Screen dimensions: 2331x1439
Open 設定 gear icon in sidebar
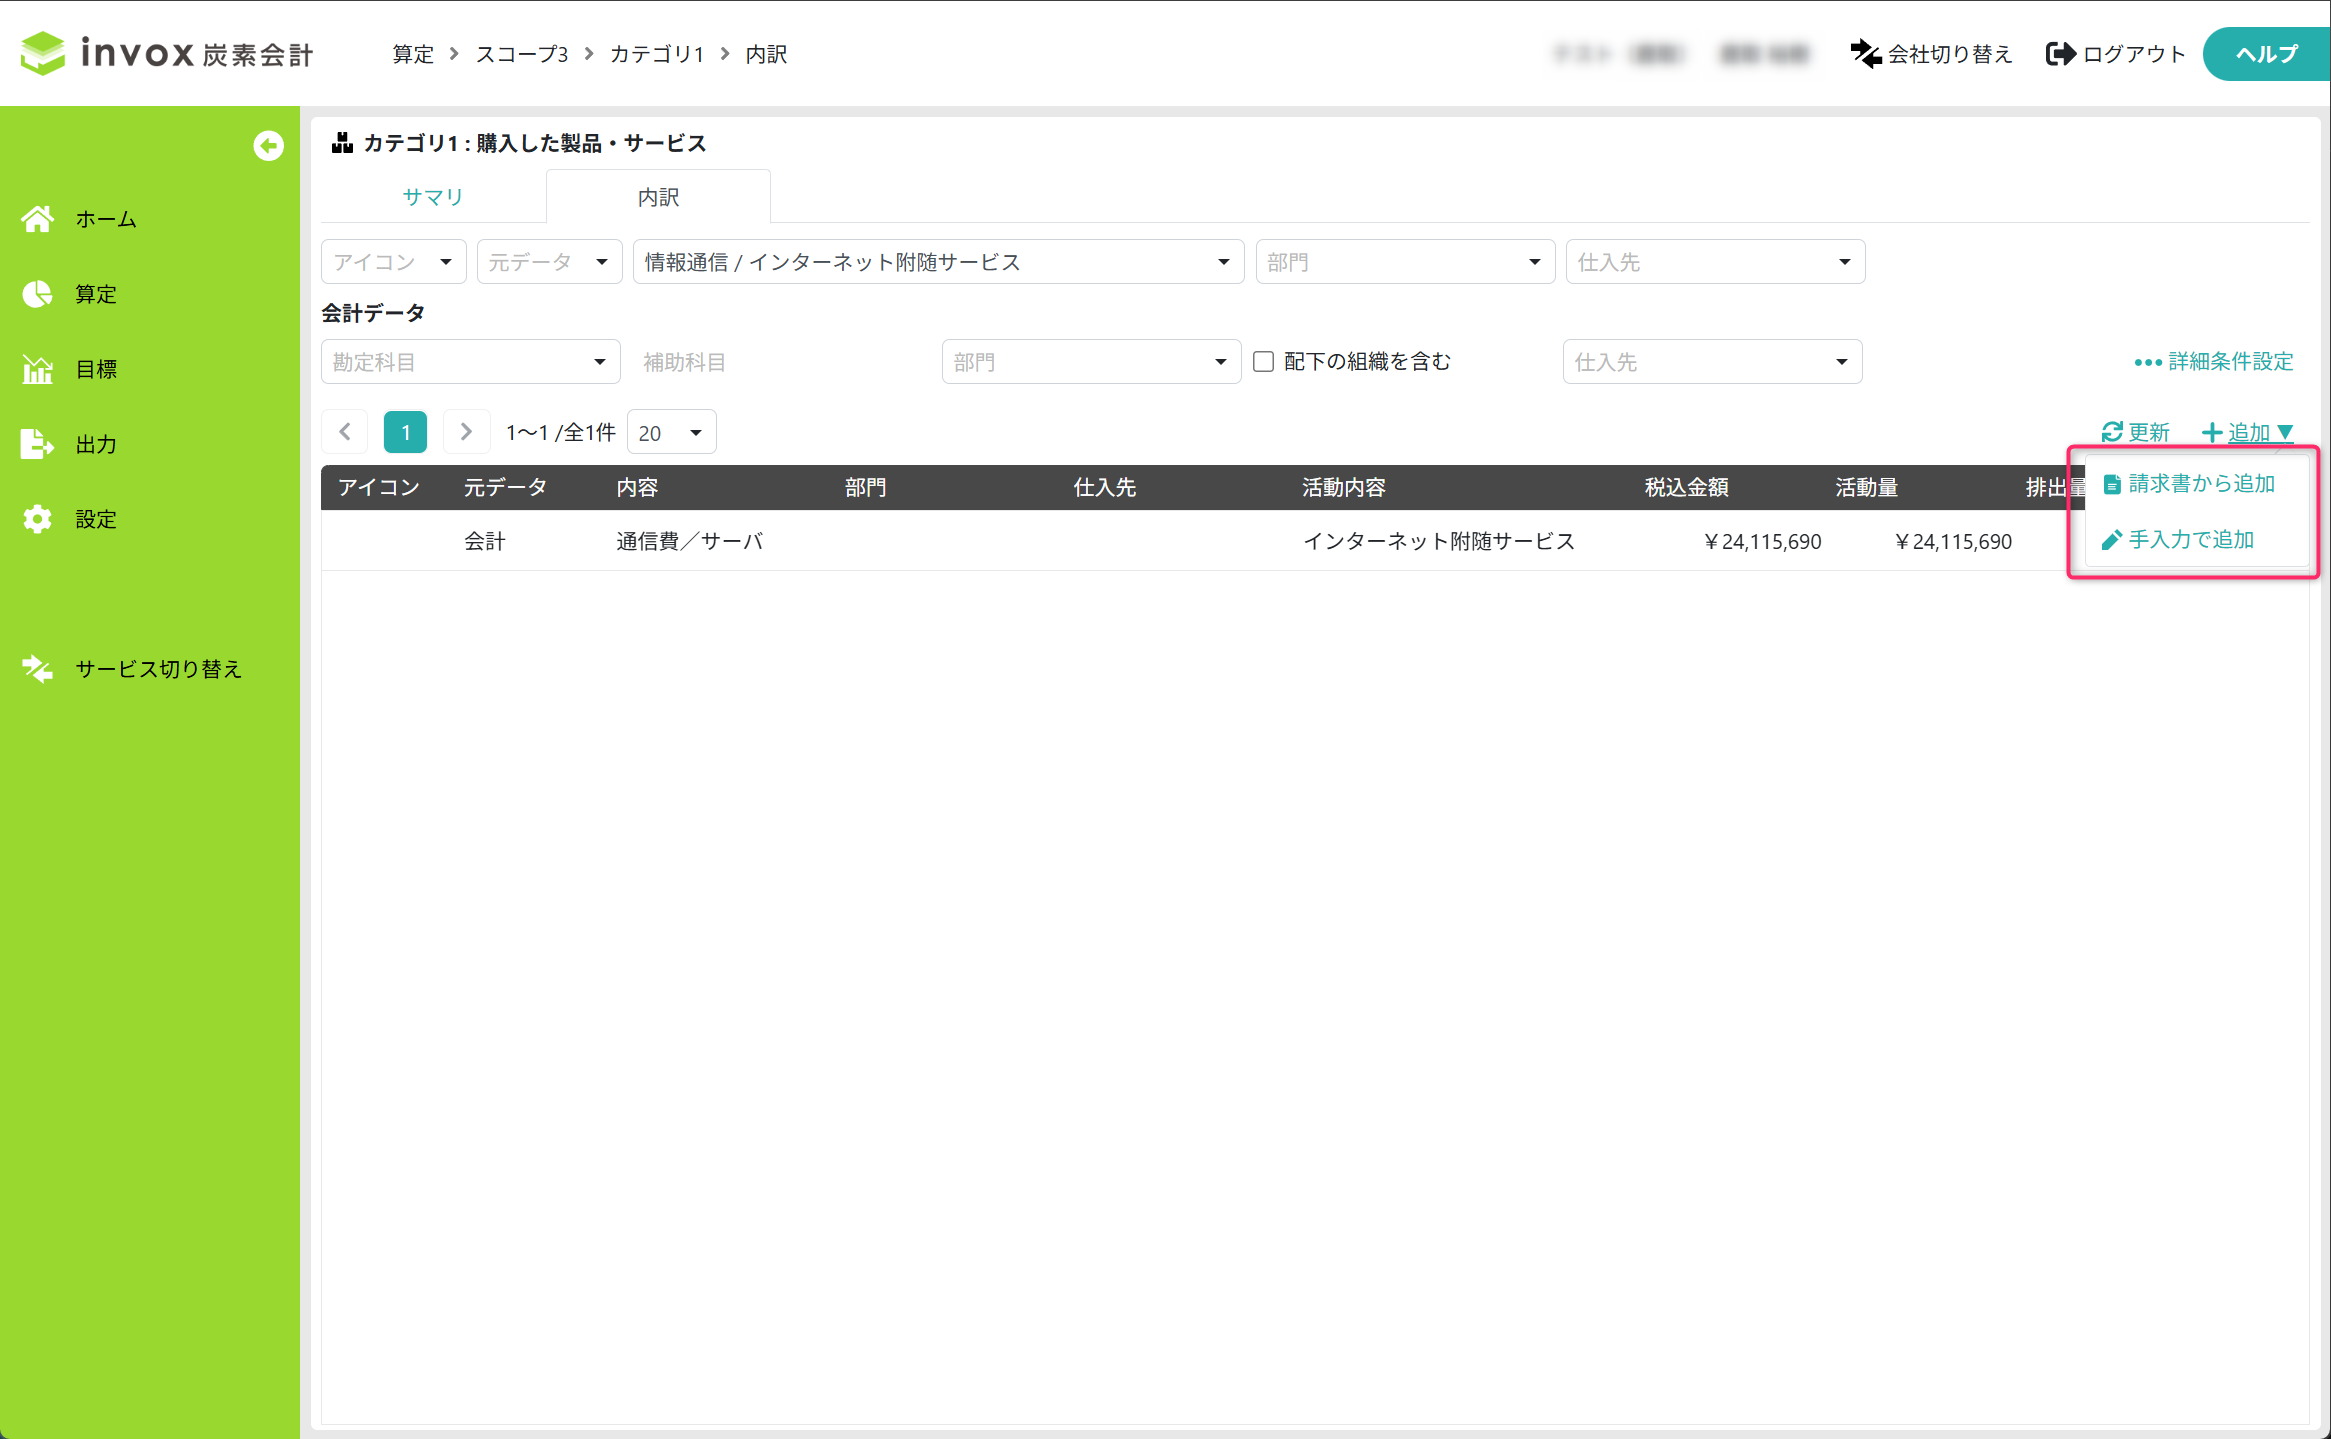(38, 519)
